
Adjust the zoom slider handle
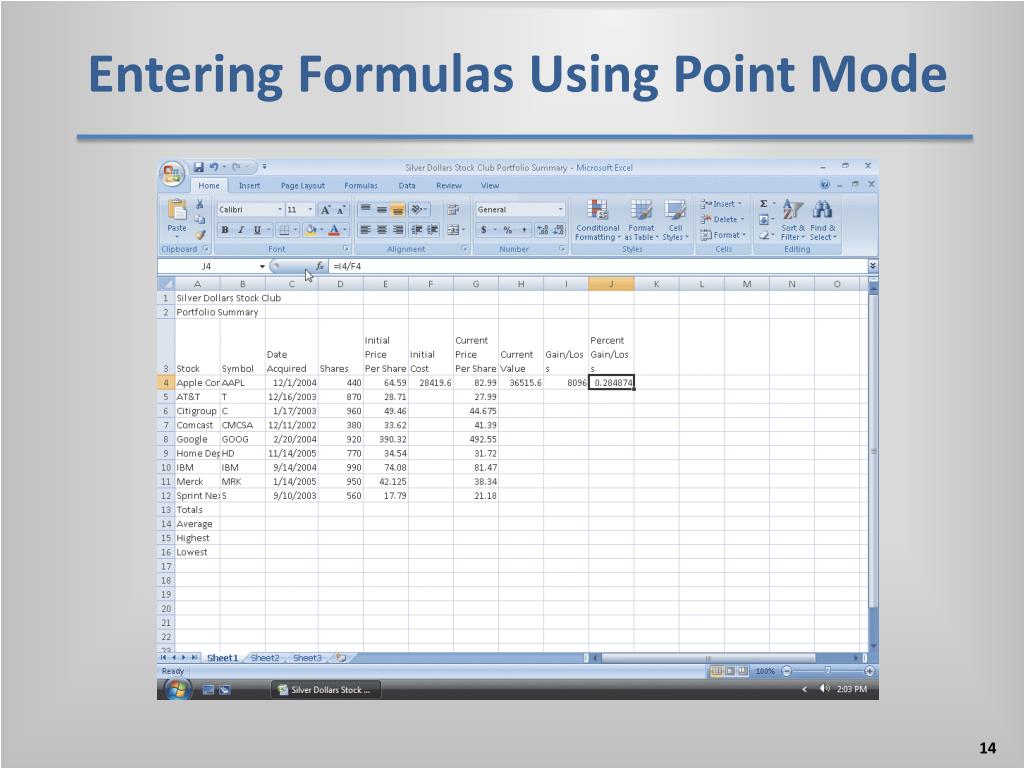click(x=827, y=671)
